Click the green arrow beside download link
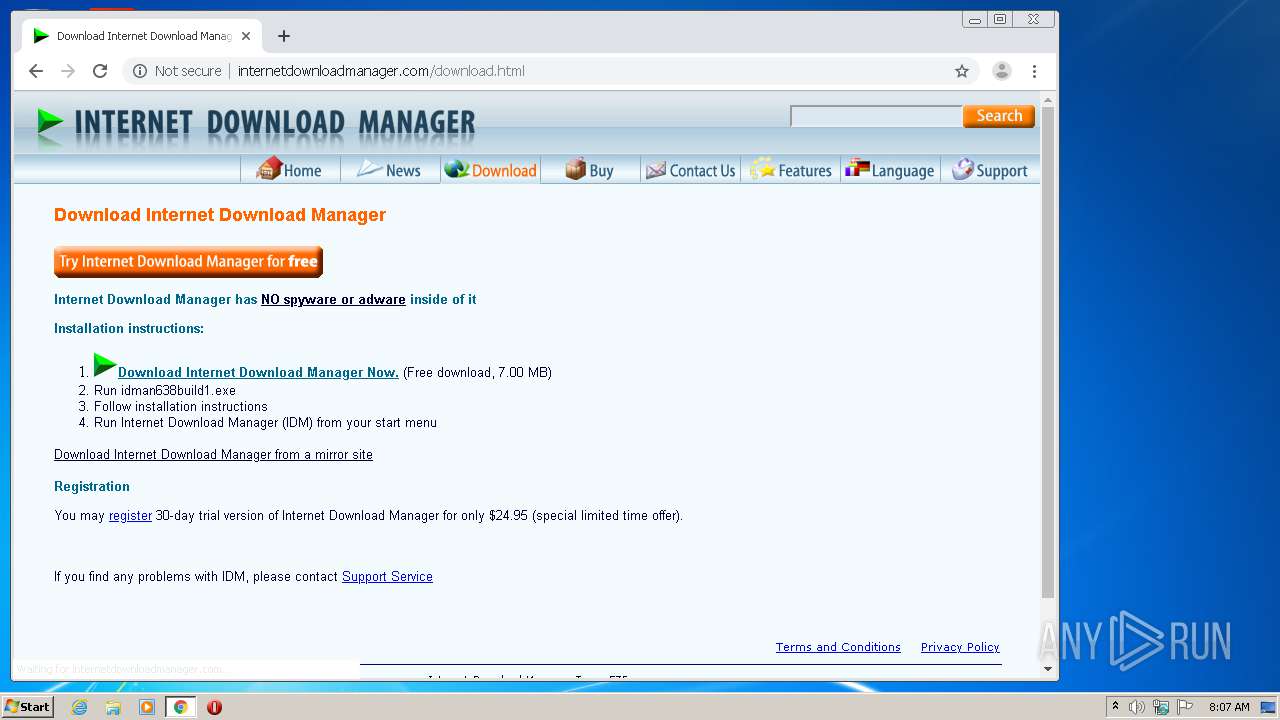This screenshot has height=720, width=1280. 105,365
